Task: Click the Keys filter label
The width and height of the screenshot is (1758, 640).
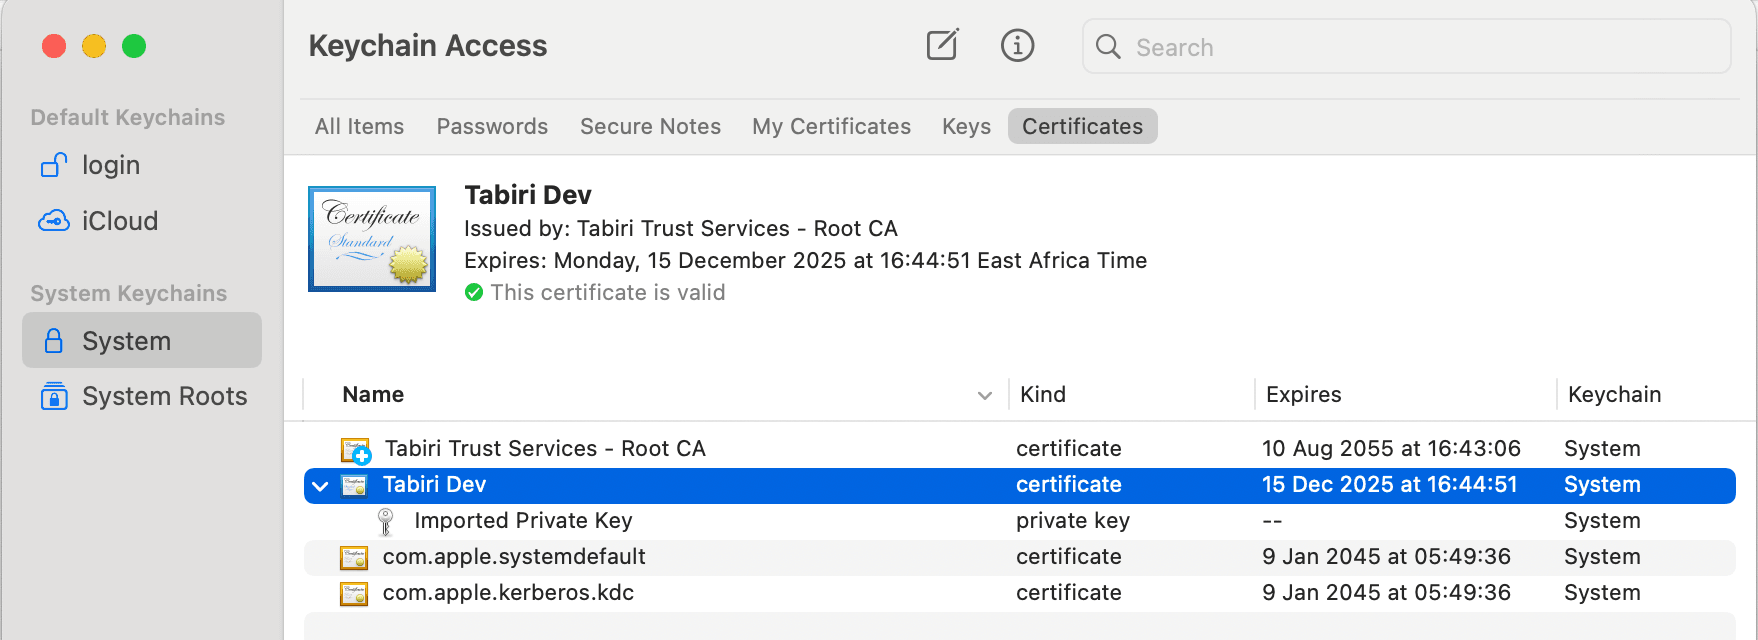Action: [965, 126]
